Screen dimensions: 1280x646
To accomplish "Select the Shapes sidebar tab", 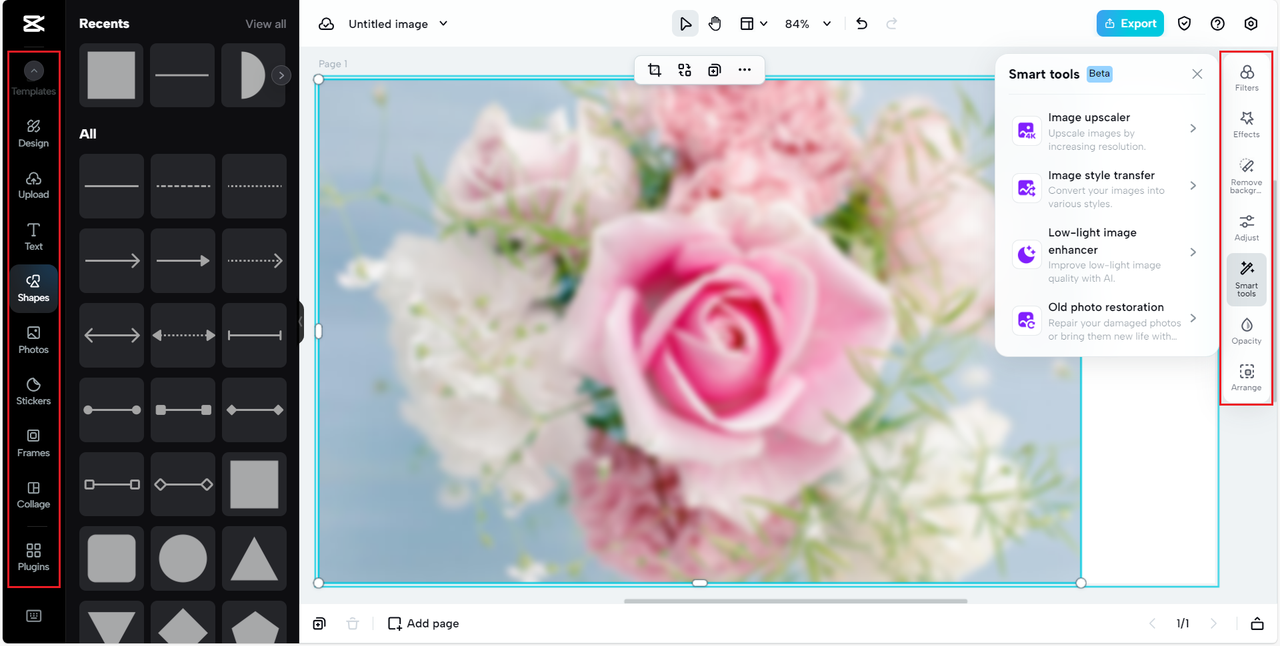I will click(33, 288).
